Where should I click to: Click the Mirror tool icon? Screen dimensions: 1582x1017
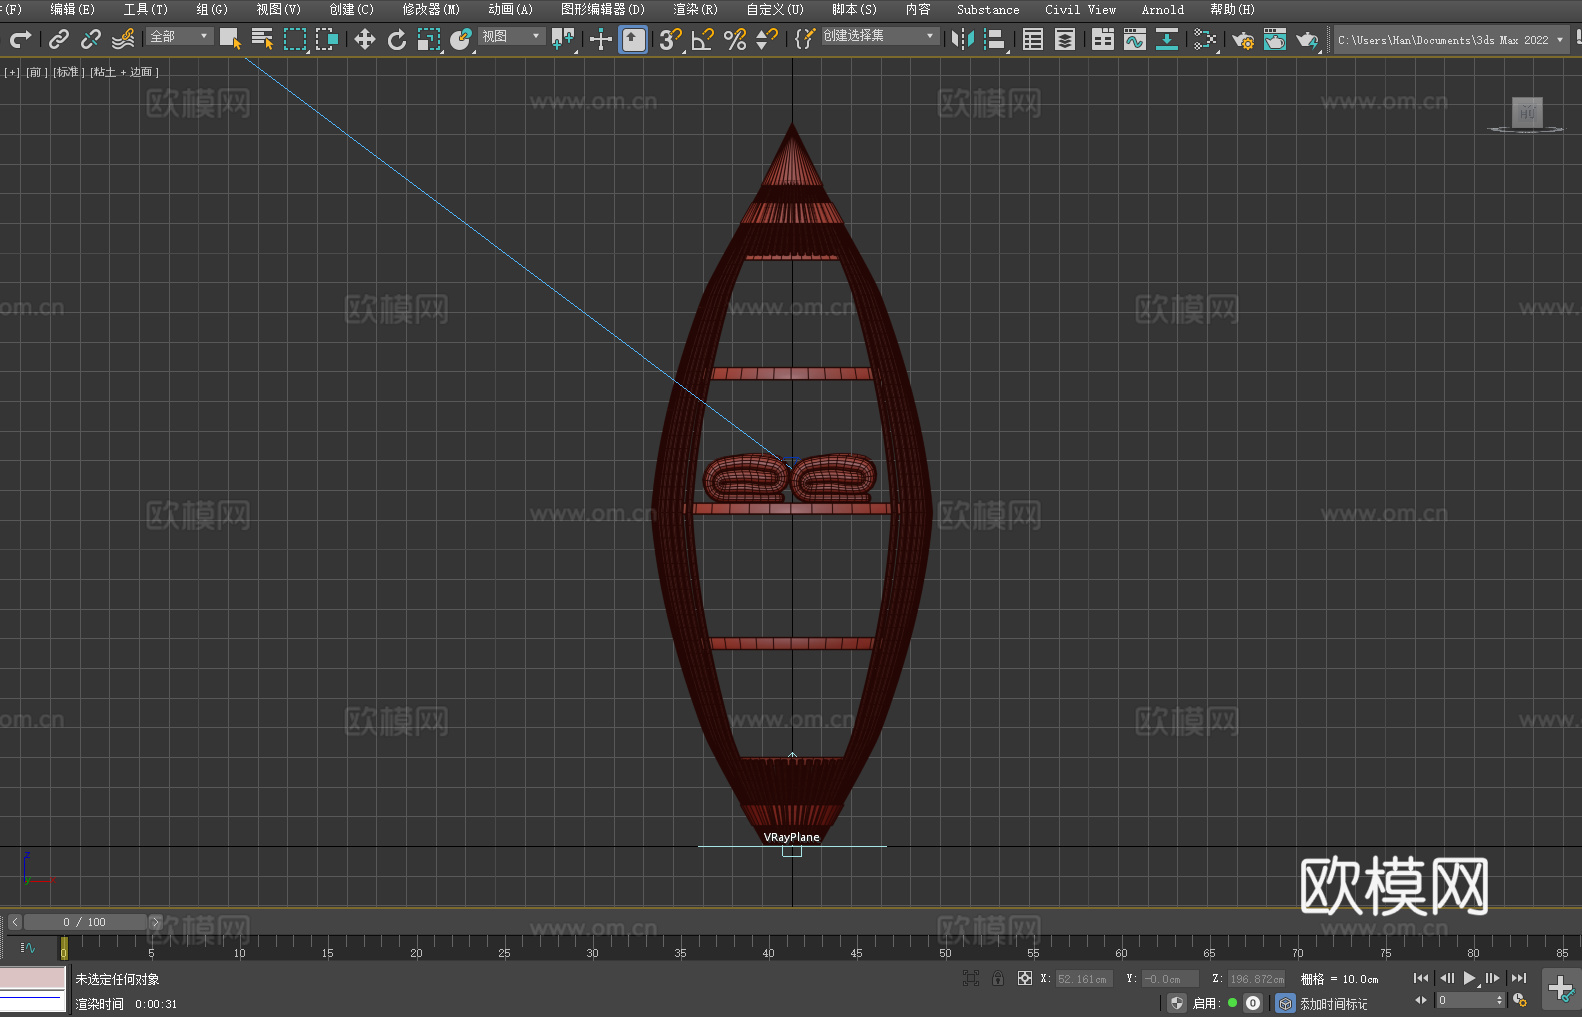963,39
